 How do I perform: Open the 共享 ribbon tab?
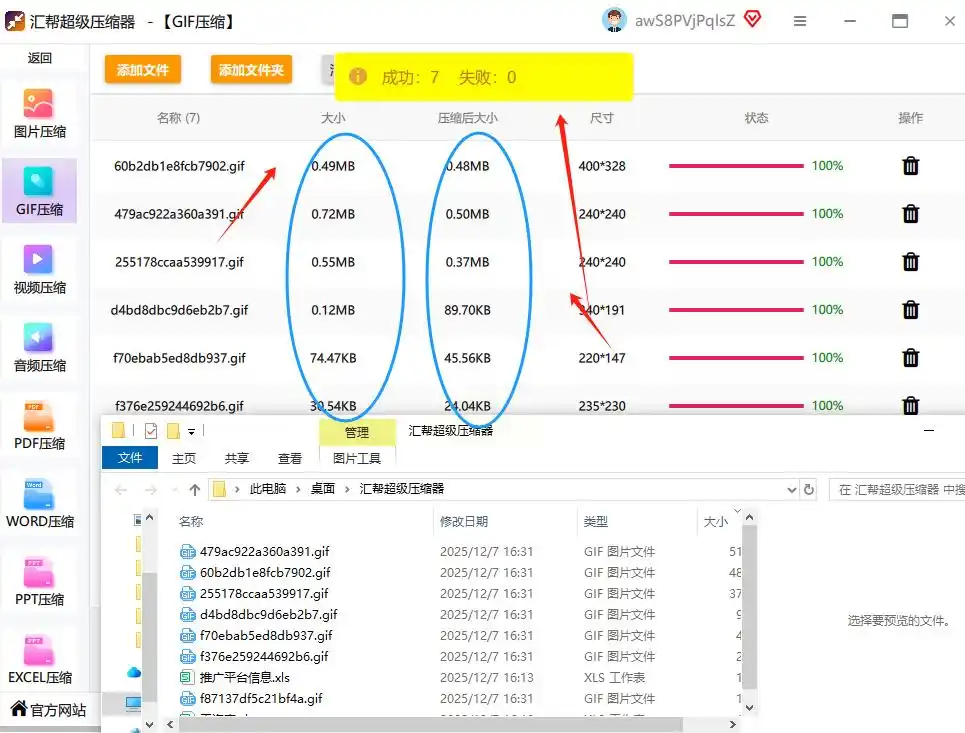(x=236, y=459)
